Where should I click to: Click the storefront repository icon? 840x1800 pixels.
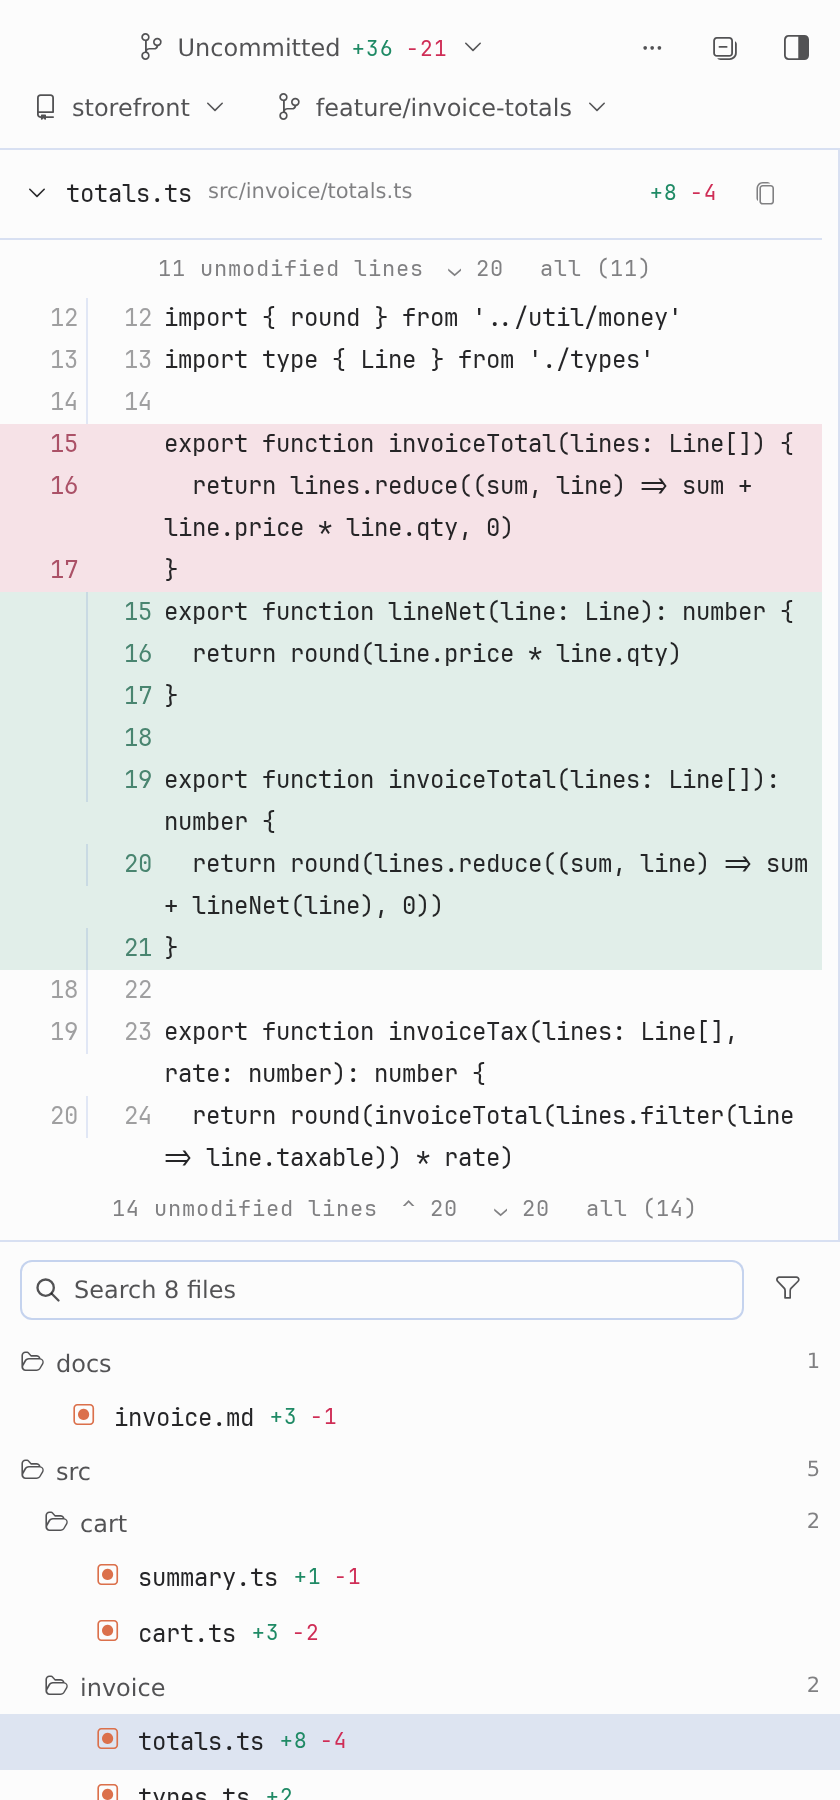[45, 107]
